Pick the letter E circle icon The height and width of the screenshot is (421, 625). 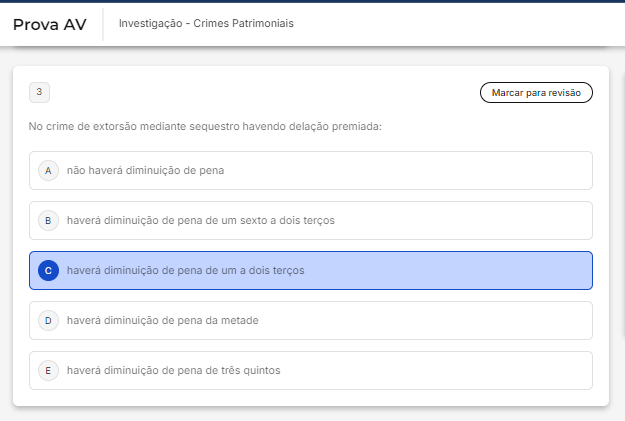point(47,370)
